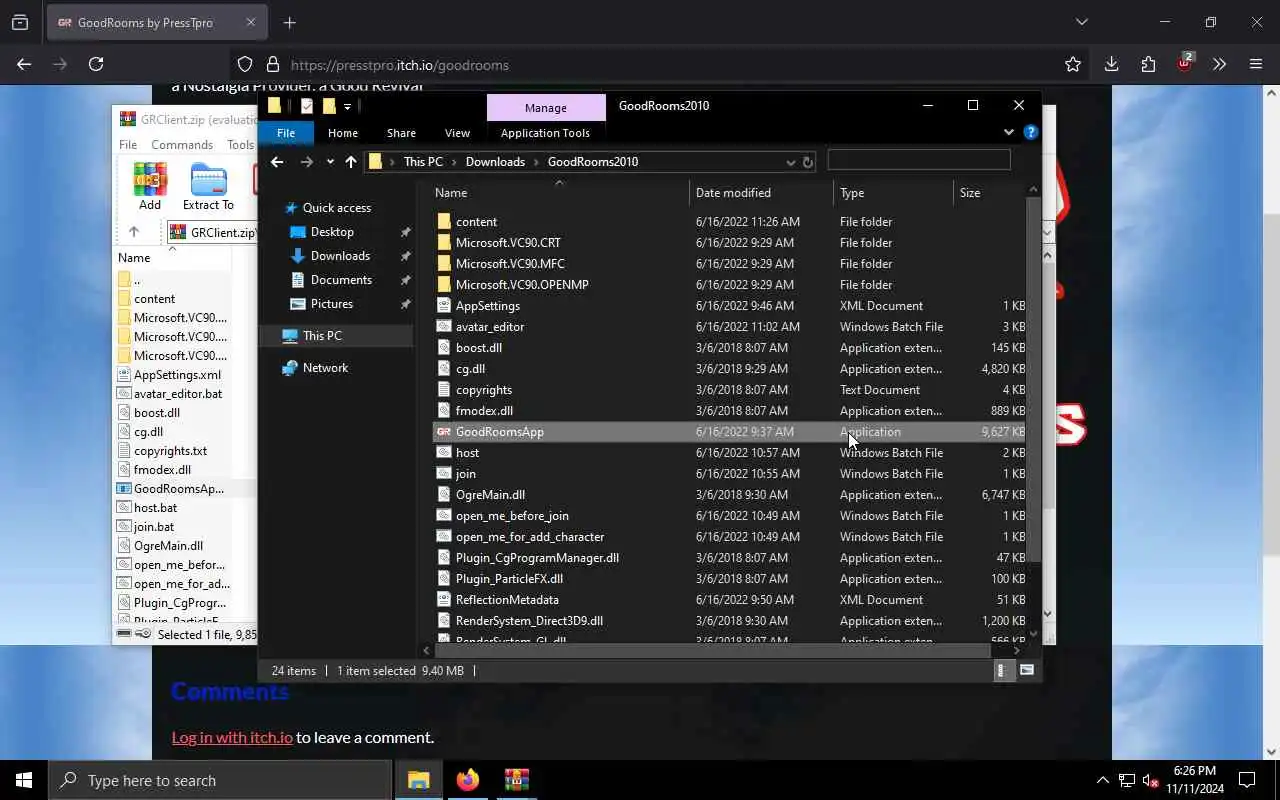Open WinRAR from the taskbar
1280x800 pixels.
pyautogui.click(x=516, y=780)
